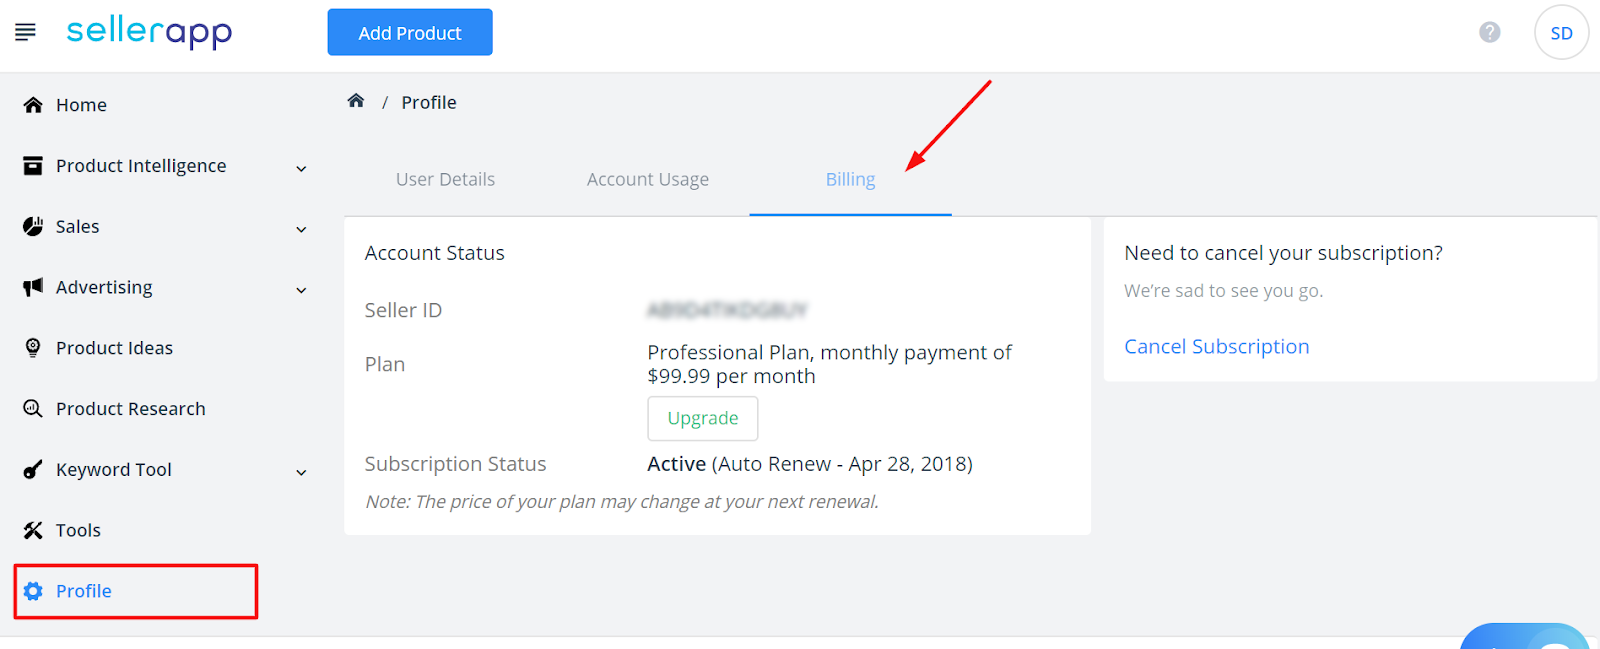Screen dimensions: 1600x649
Task: Click the Profile gear icon
Action: 33,591
